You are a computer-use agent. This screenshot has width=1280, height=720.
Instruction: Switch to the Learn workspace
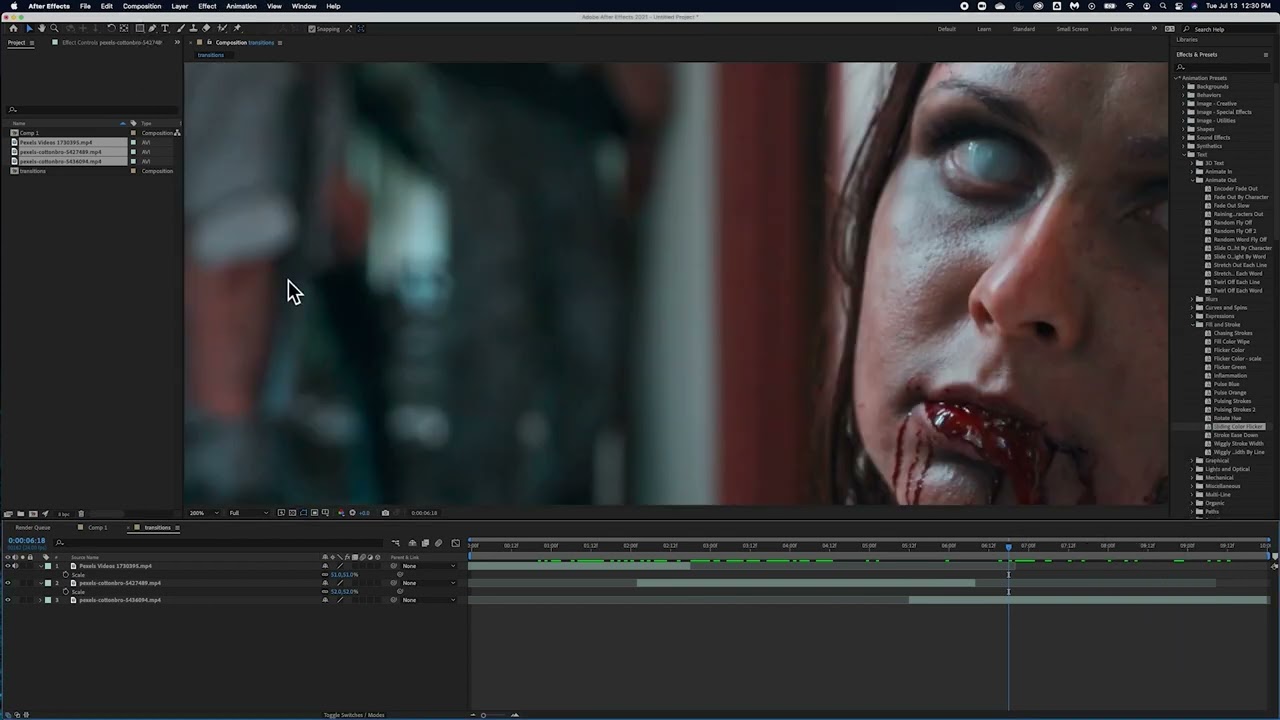984,29
